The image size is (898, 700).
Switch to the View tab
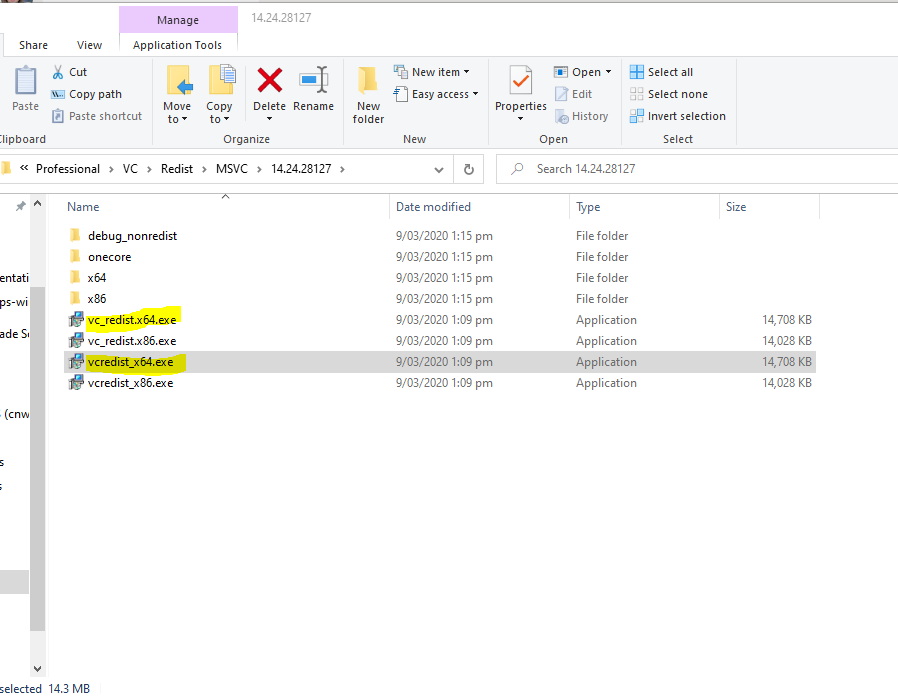click(89, 44)
